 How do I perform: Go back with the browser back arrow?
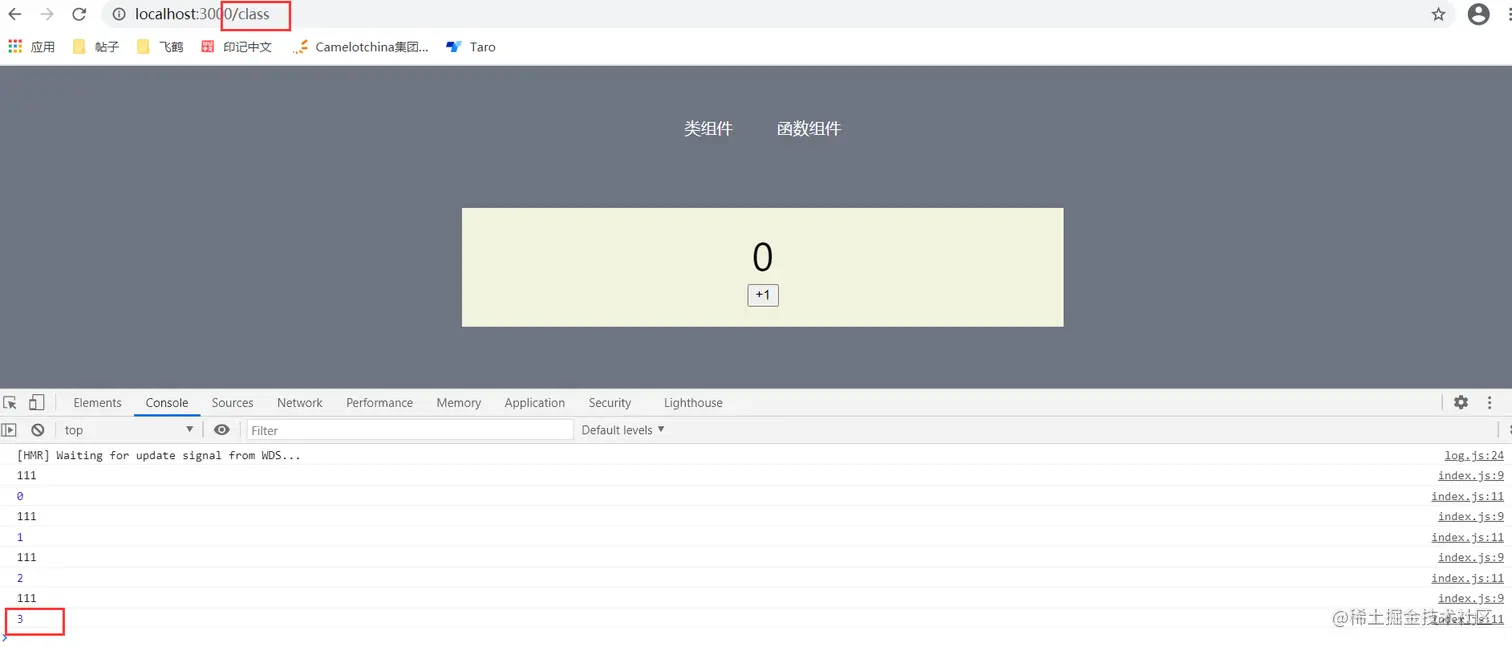15,14
